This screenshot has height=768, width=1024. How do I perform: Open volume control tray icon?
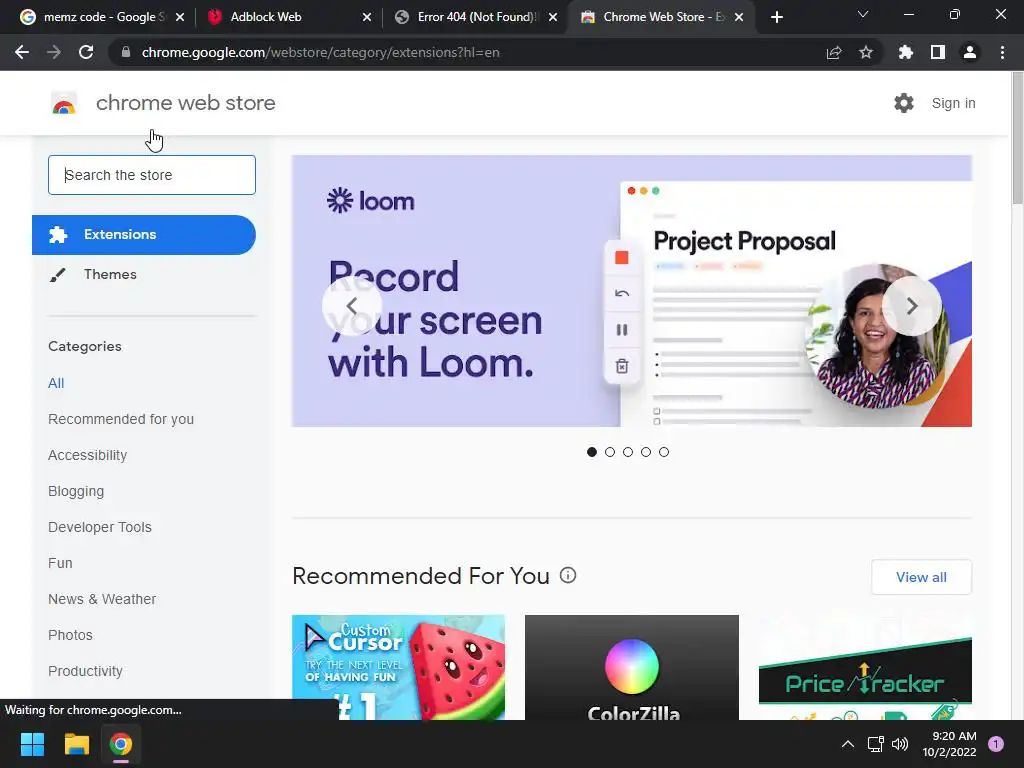900,744
